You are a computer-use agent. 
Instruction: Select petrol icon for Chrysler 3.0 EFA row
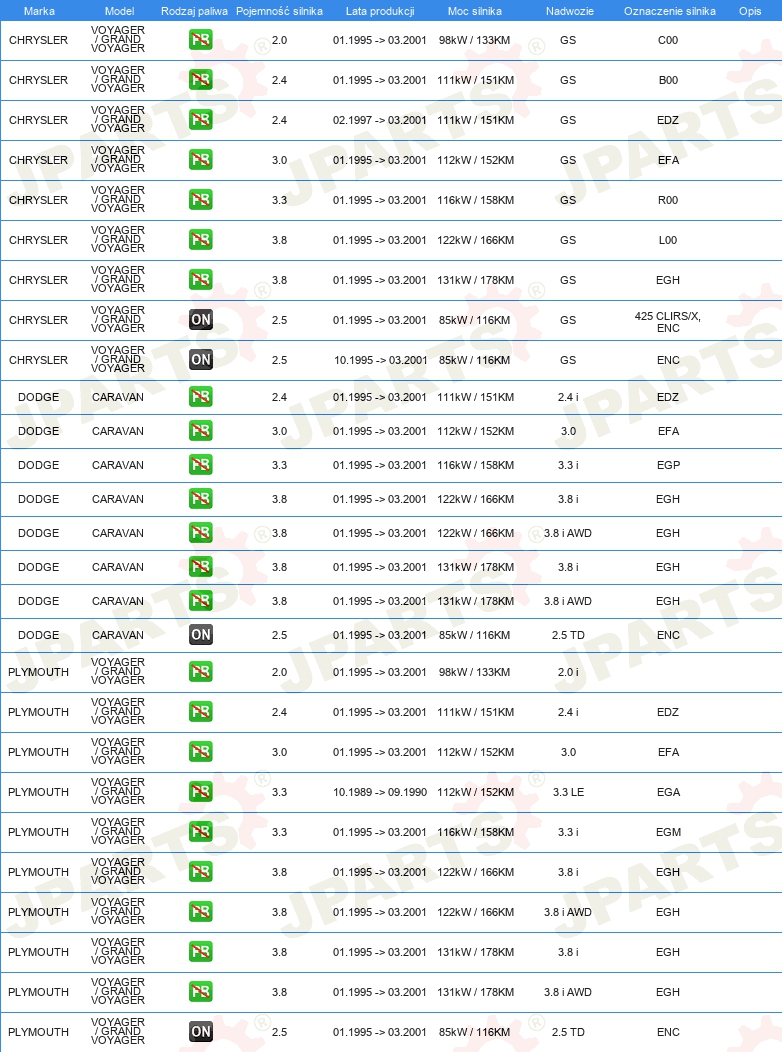(201, 160)
